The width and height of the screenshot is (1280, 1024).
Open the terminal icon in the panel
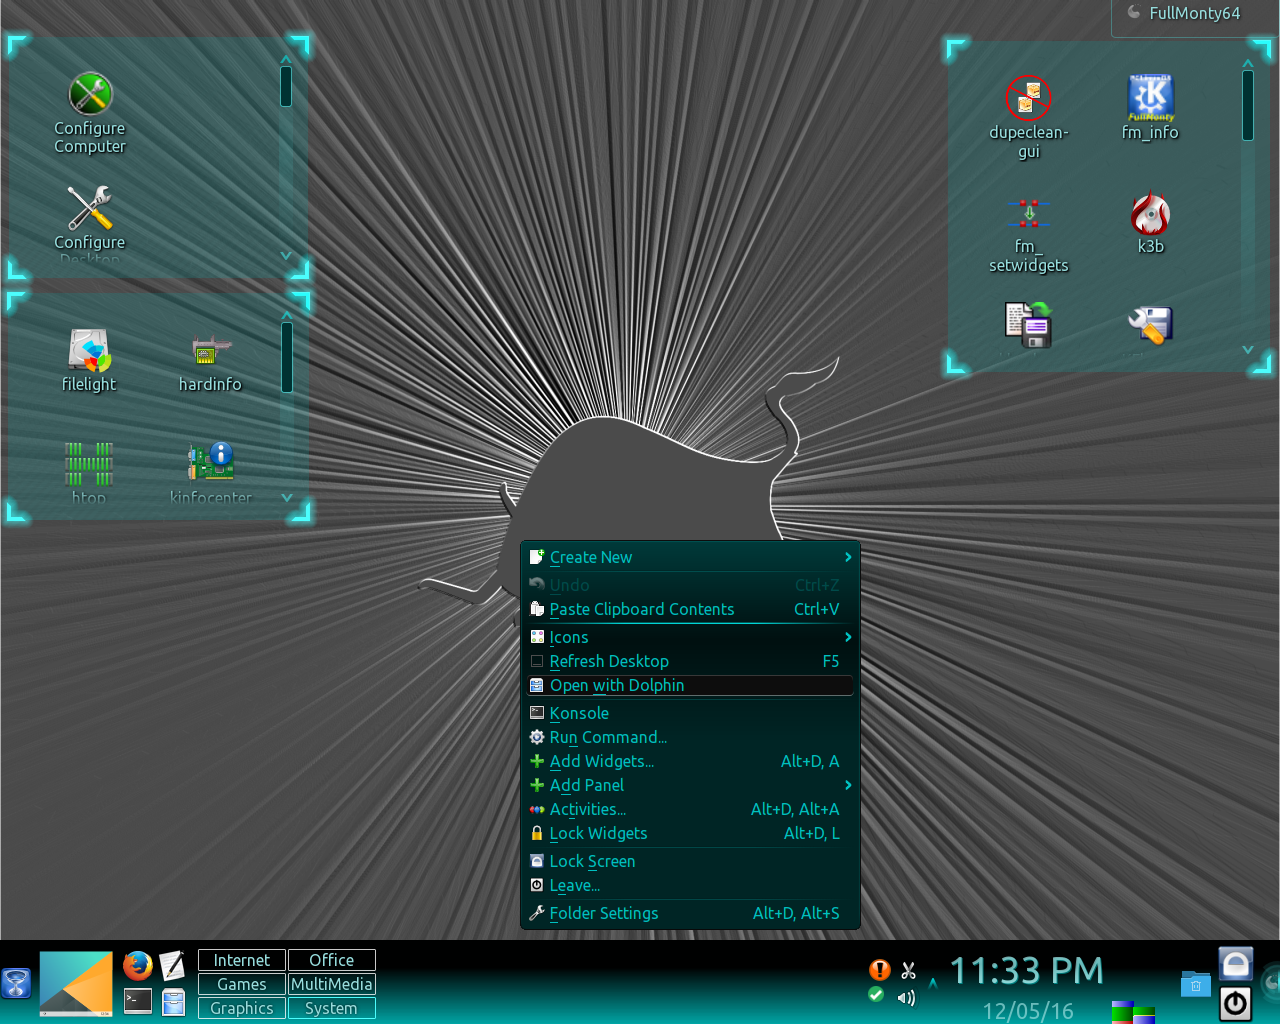(x=138, y=1001)
